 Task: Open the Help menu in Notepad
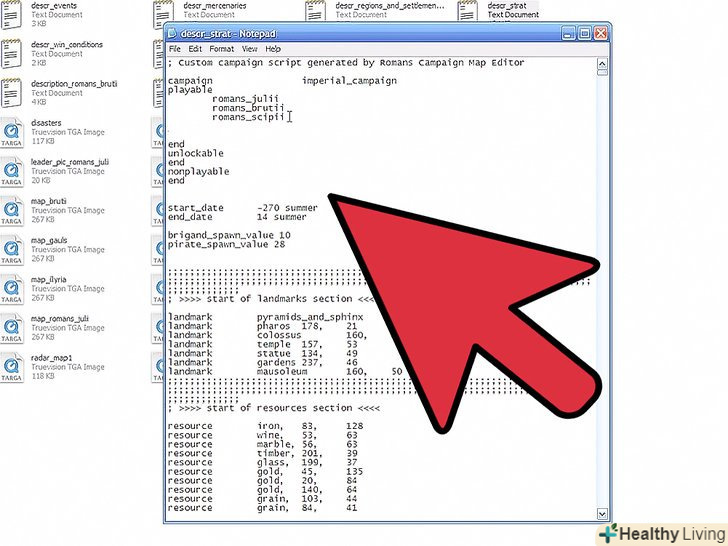pyautogui.click(x=273, y=49)
